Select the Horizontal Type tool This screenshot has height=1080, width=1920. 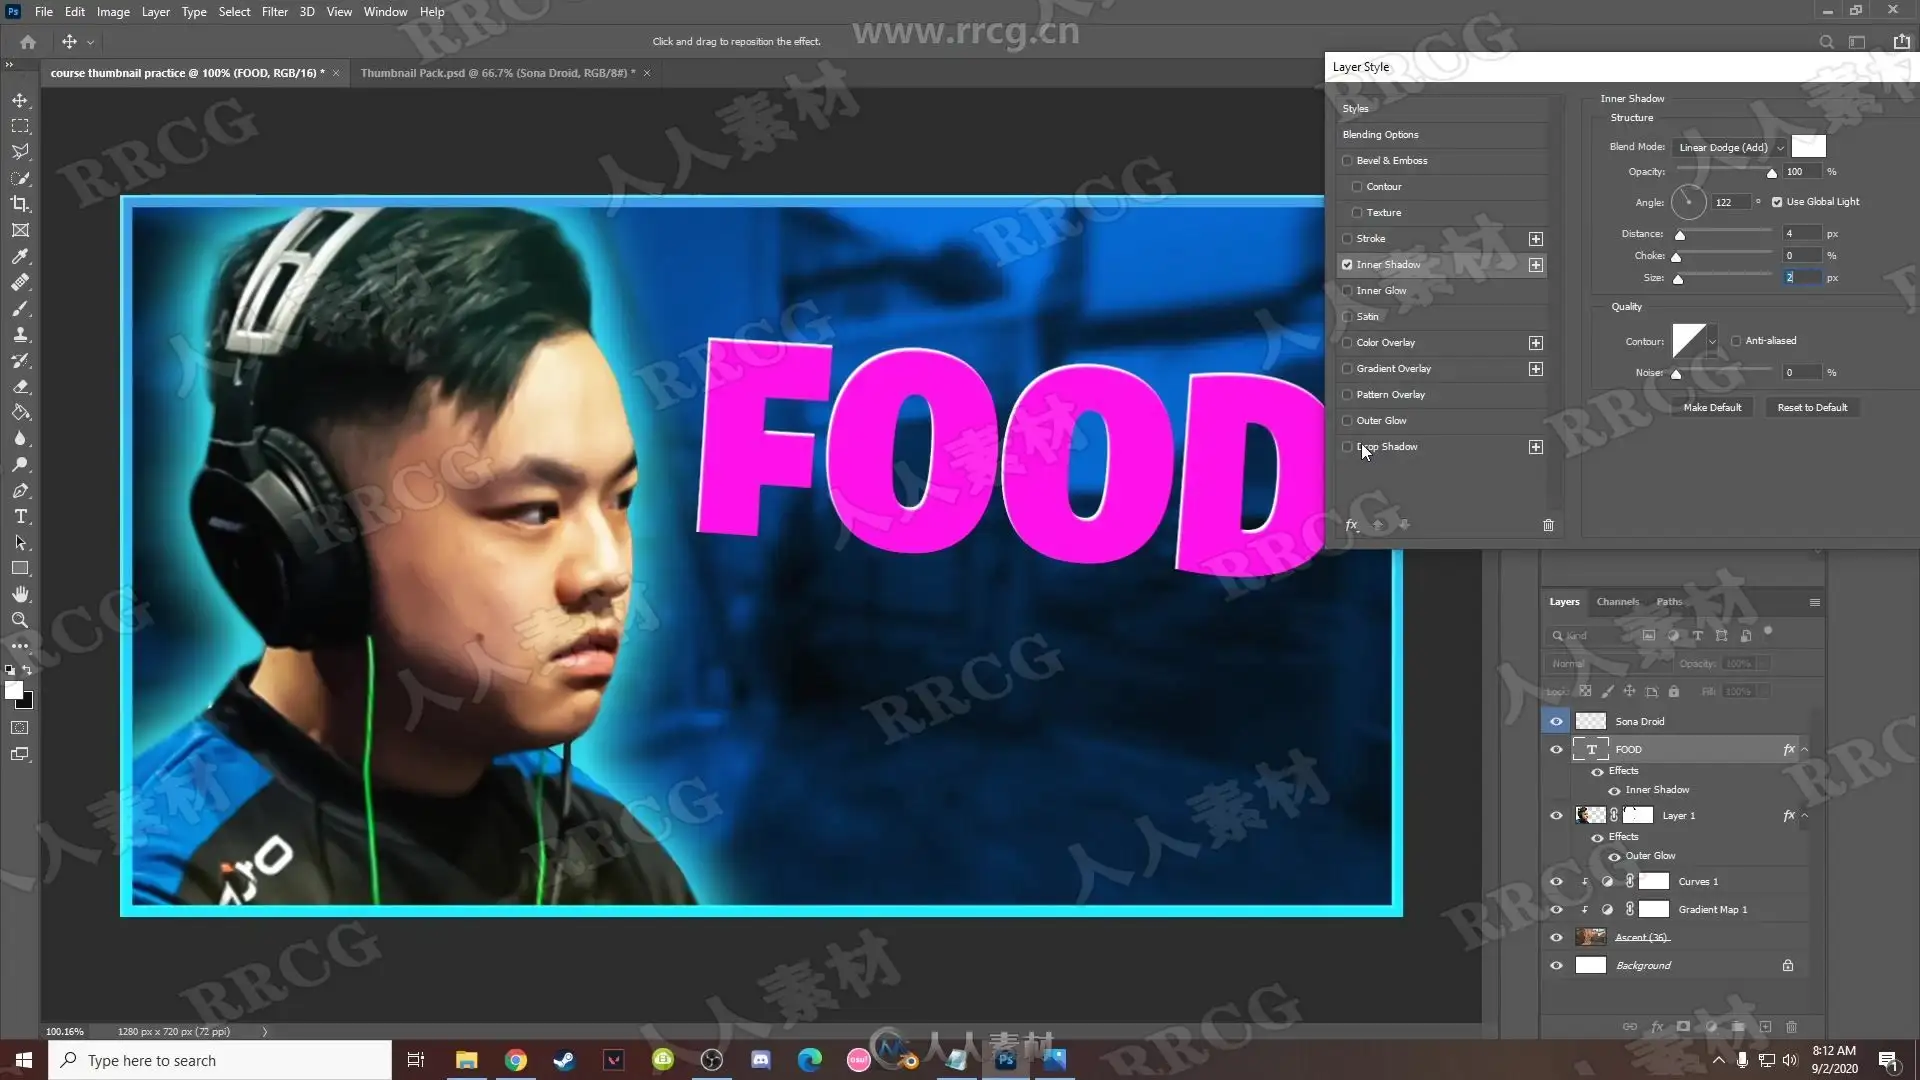click(x=20, y=517)
